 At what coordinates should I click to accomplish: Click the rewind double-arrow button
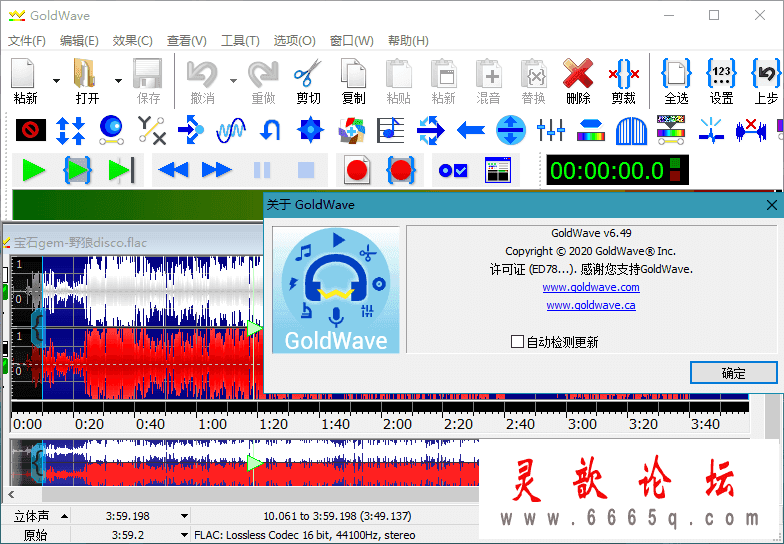(x=173, y=170)
